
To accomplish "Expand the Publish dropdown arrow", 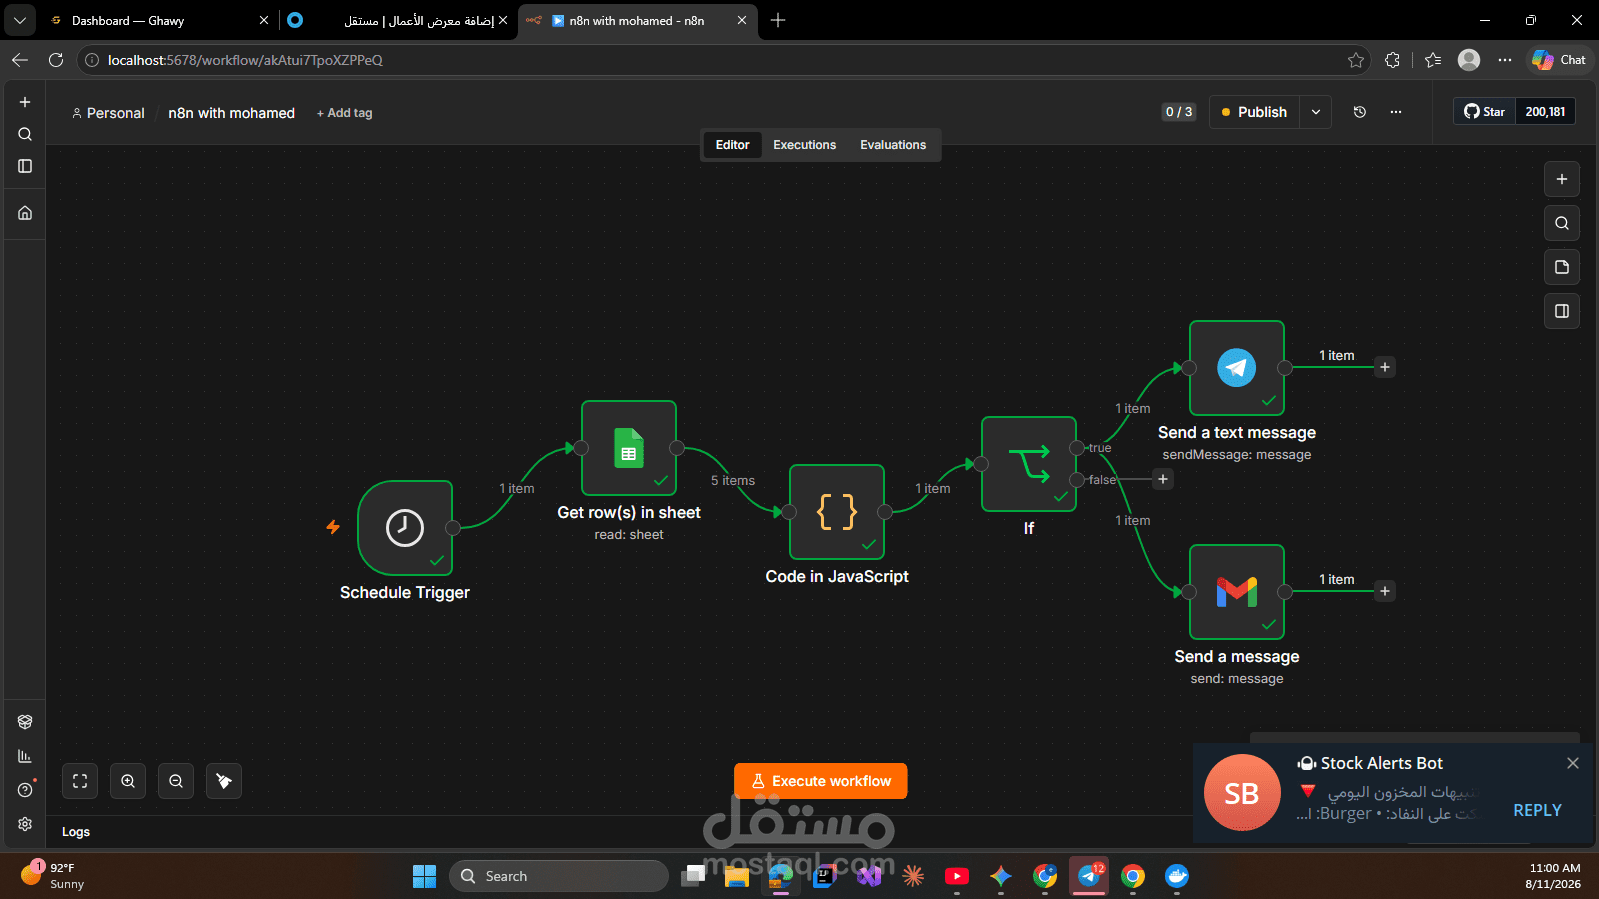I will 1316,112.
